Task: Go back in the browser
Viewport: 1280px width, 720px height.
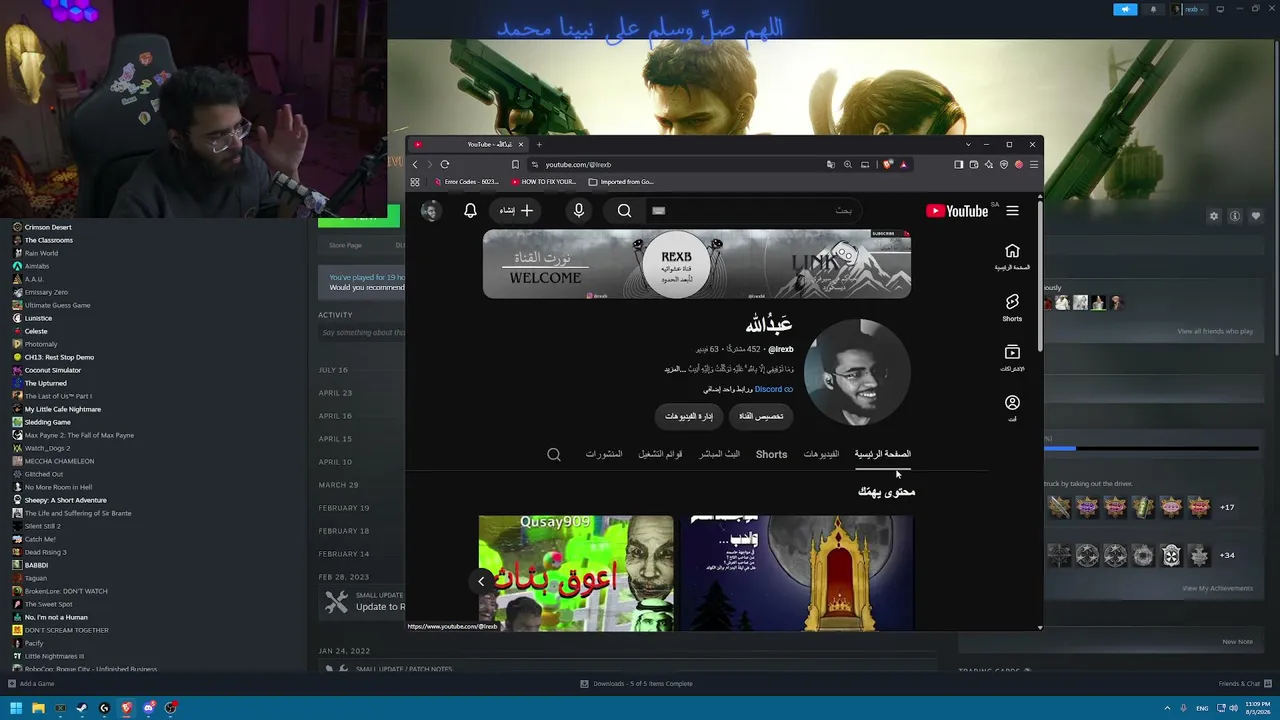Action: tap(415, 165)
